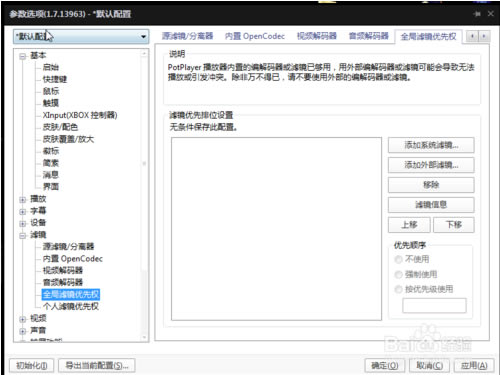Select 触摸 in the settings tree
This screenshot has width=500, height=375.
(51, 103)
